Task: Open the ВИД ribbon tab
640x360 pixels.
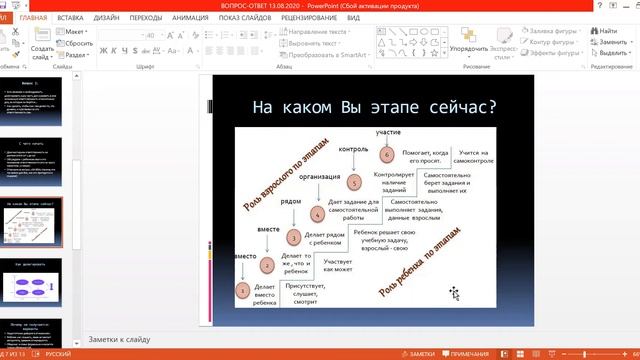Action: click(x=353, y=18)
